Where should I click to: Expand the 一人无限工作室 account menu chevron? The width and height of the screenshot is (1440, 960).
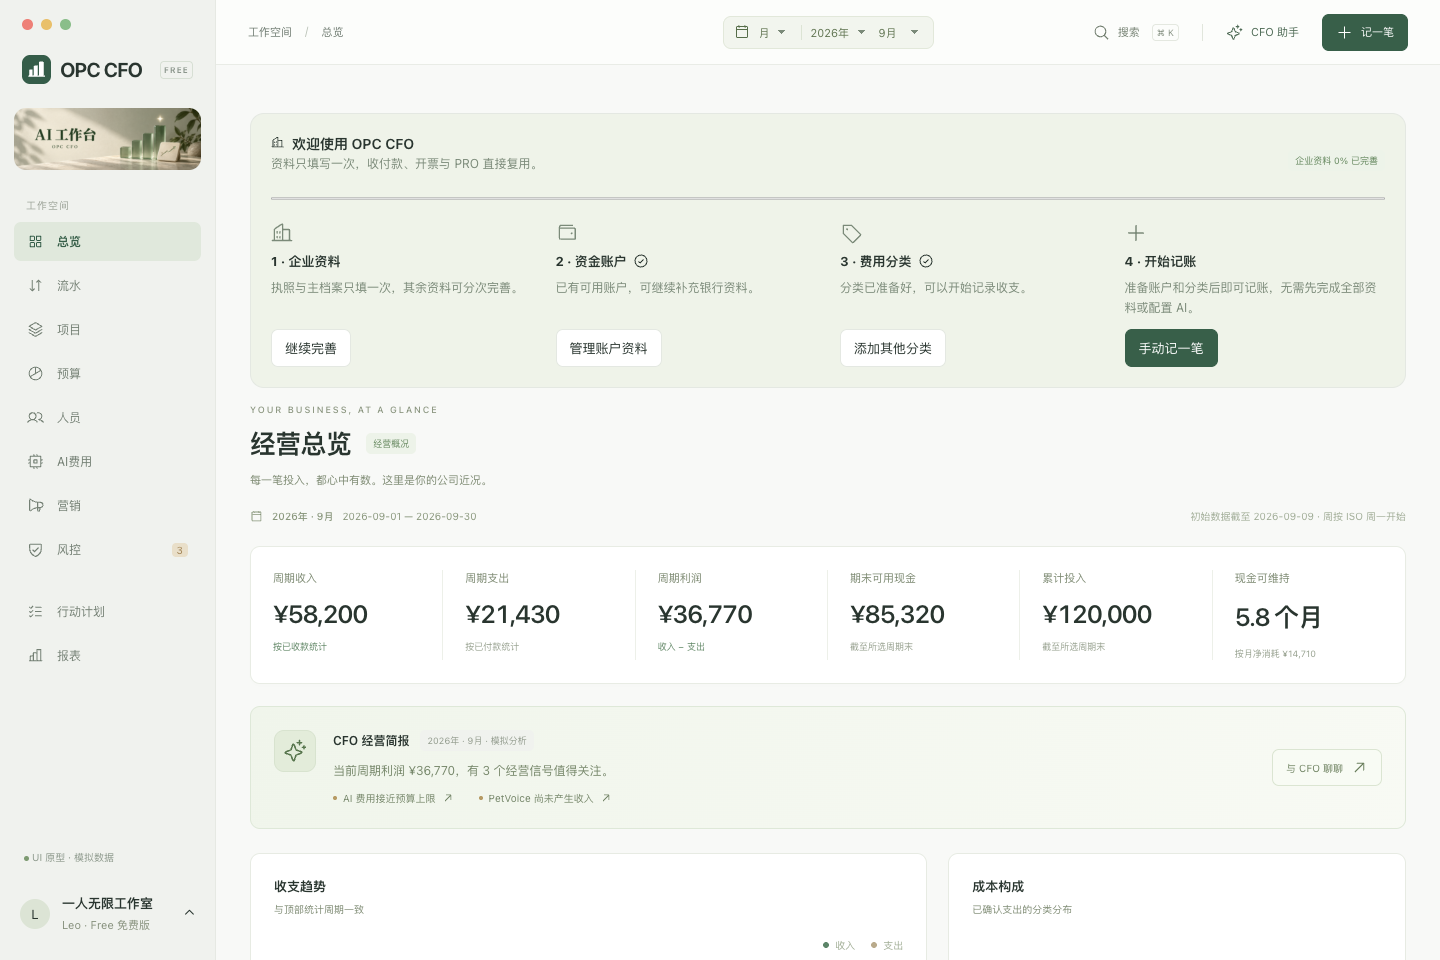pos(189,912)
